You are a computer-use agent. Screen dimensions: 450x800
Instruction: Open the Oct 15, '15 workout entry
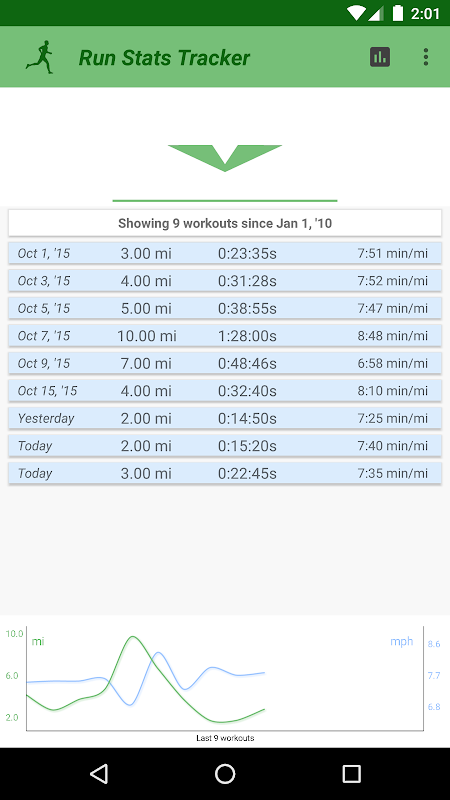[225, 391]
